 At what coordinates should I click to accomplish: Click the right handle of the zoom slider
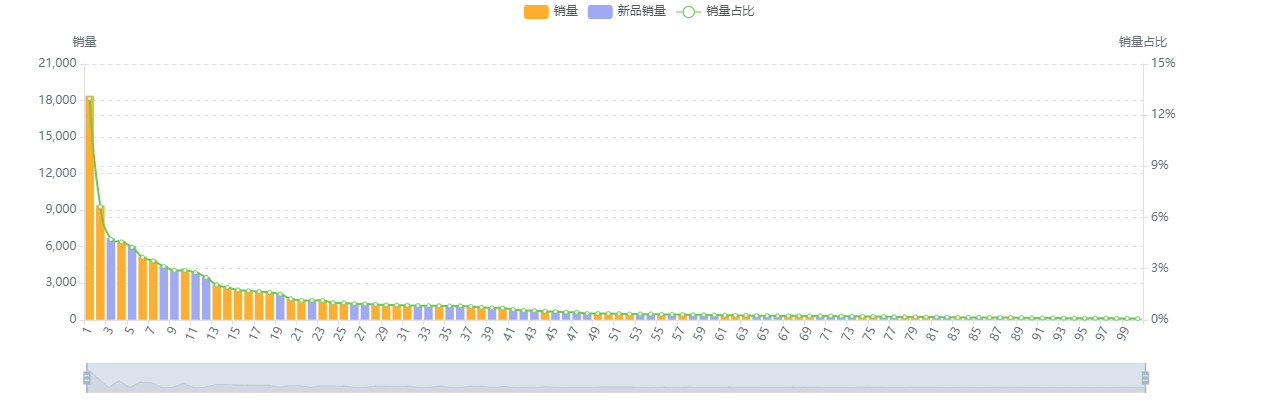click(1146, 377)
